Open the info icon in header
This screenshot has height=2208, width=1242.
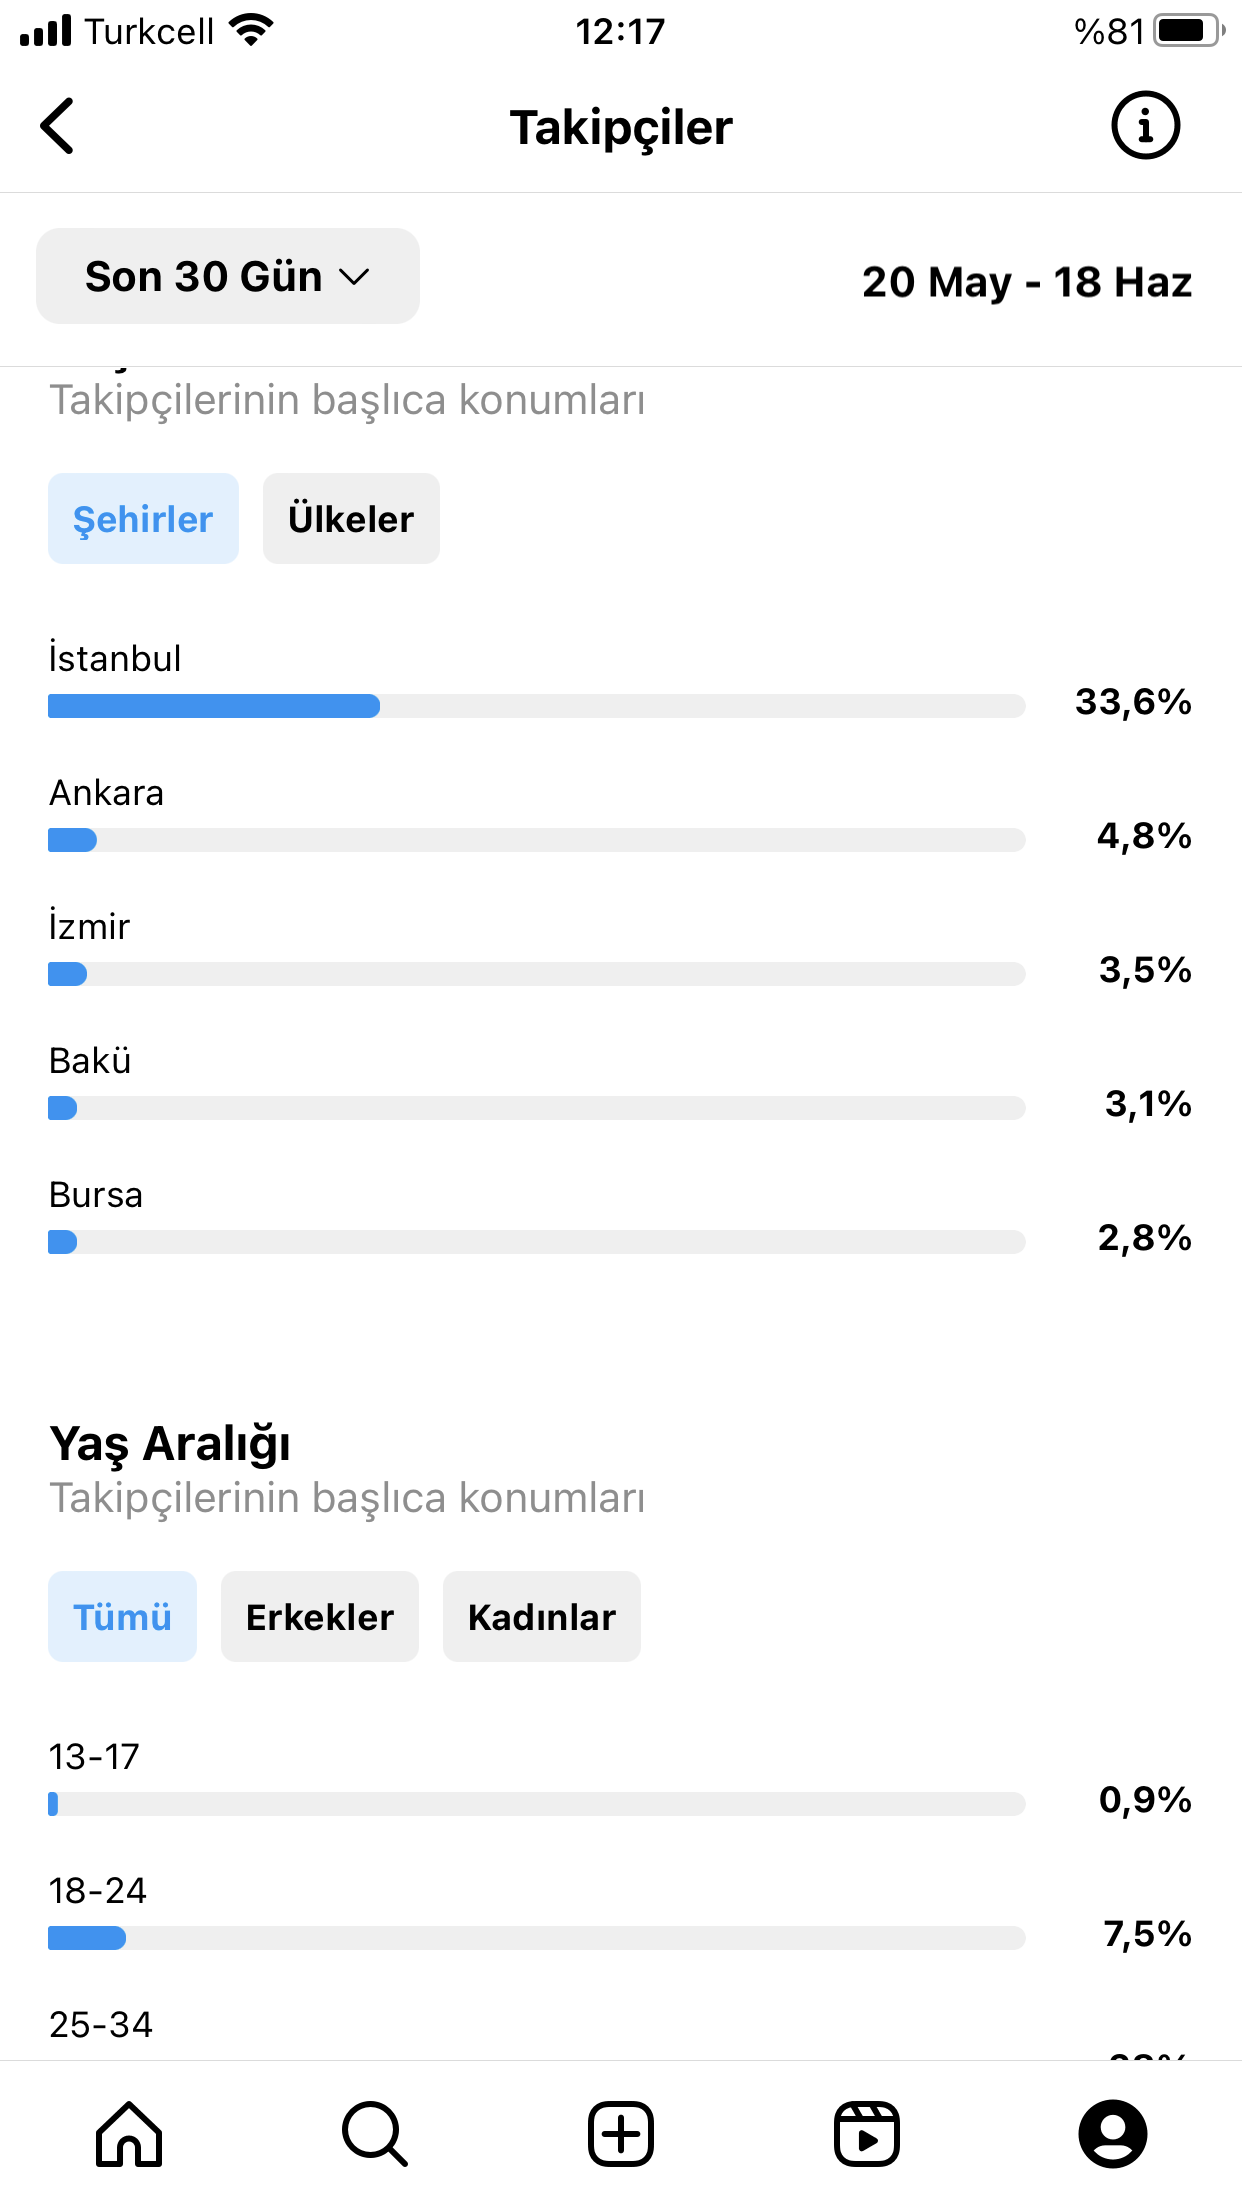click(1145, 126)
